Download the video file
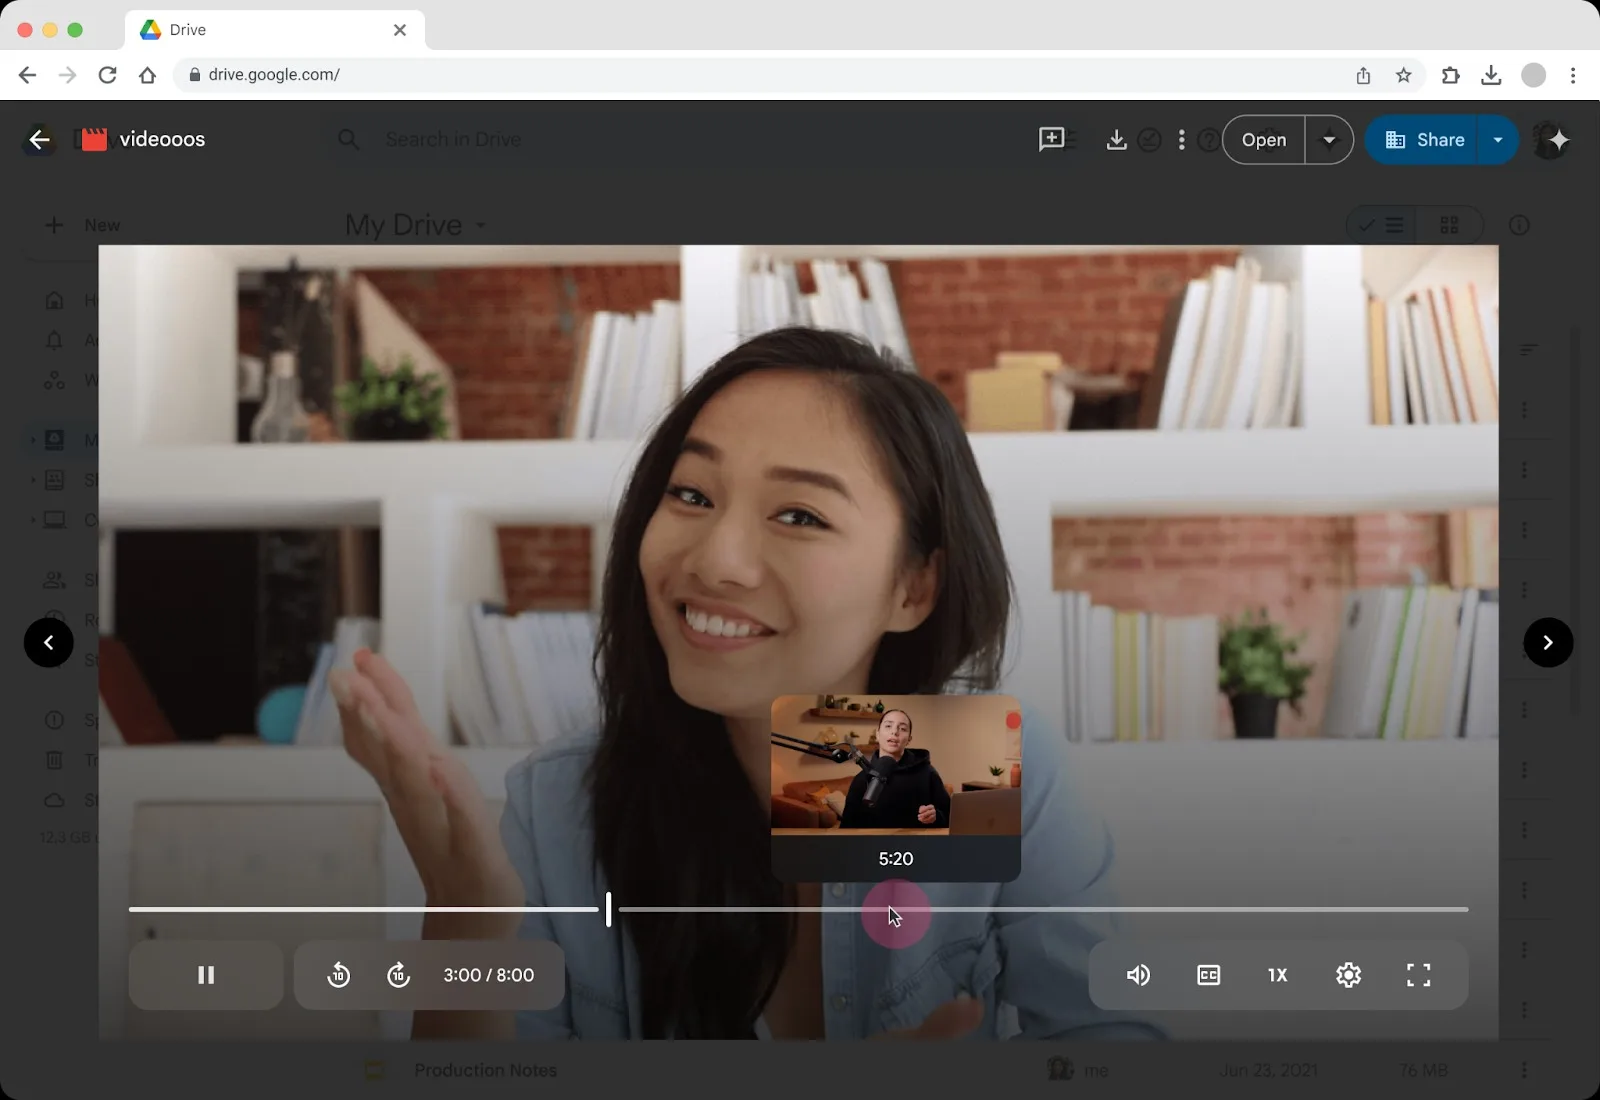1600x1100 pixels. (x=1114, y=139)
